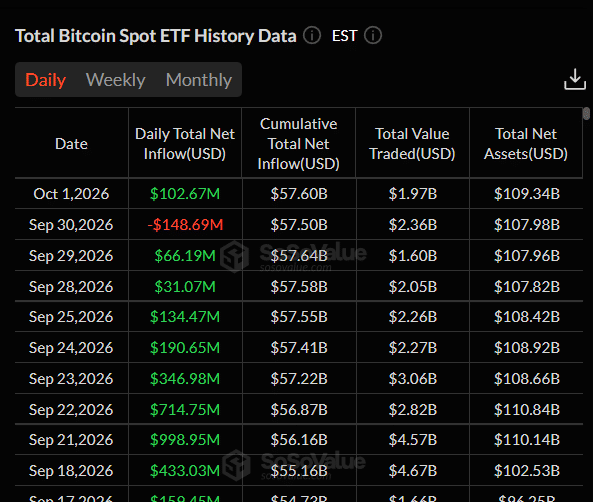Select the Sep 28,2026 date cell
The width and height of the screenshot is (593, 502).
click(x=71, y=287)
